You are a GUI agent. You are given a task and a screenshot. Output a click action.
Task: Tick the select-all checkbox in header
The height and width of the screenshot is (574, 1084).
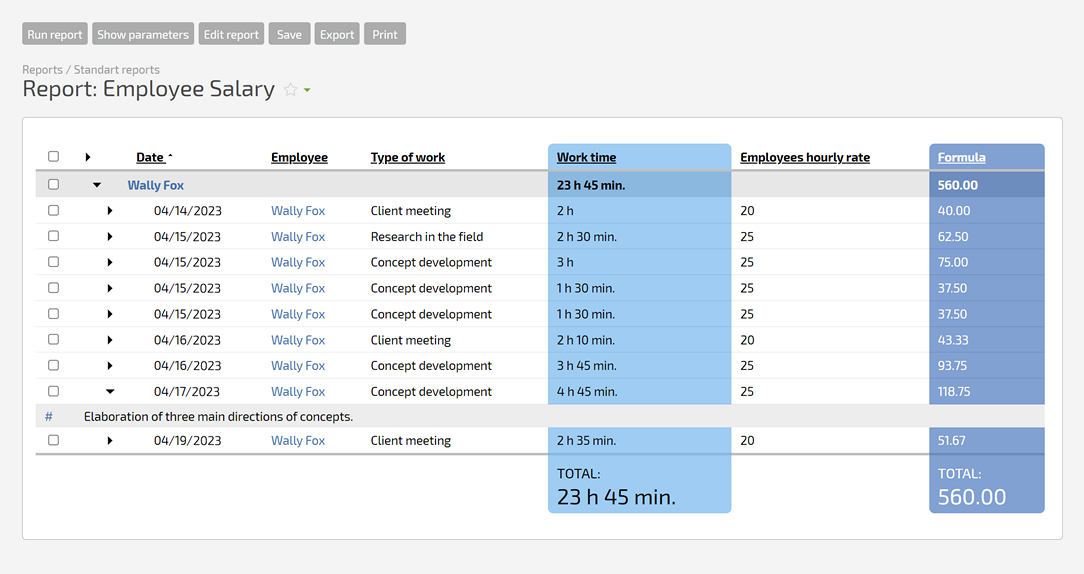click(54, 157)
